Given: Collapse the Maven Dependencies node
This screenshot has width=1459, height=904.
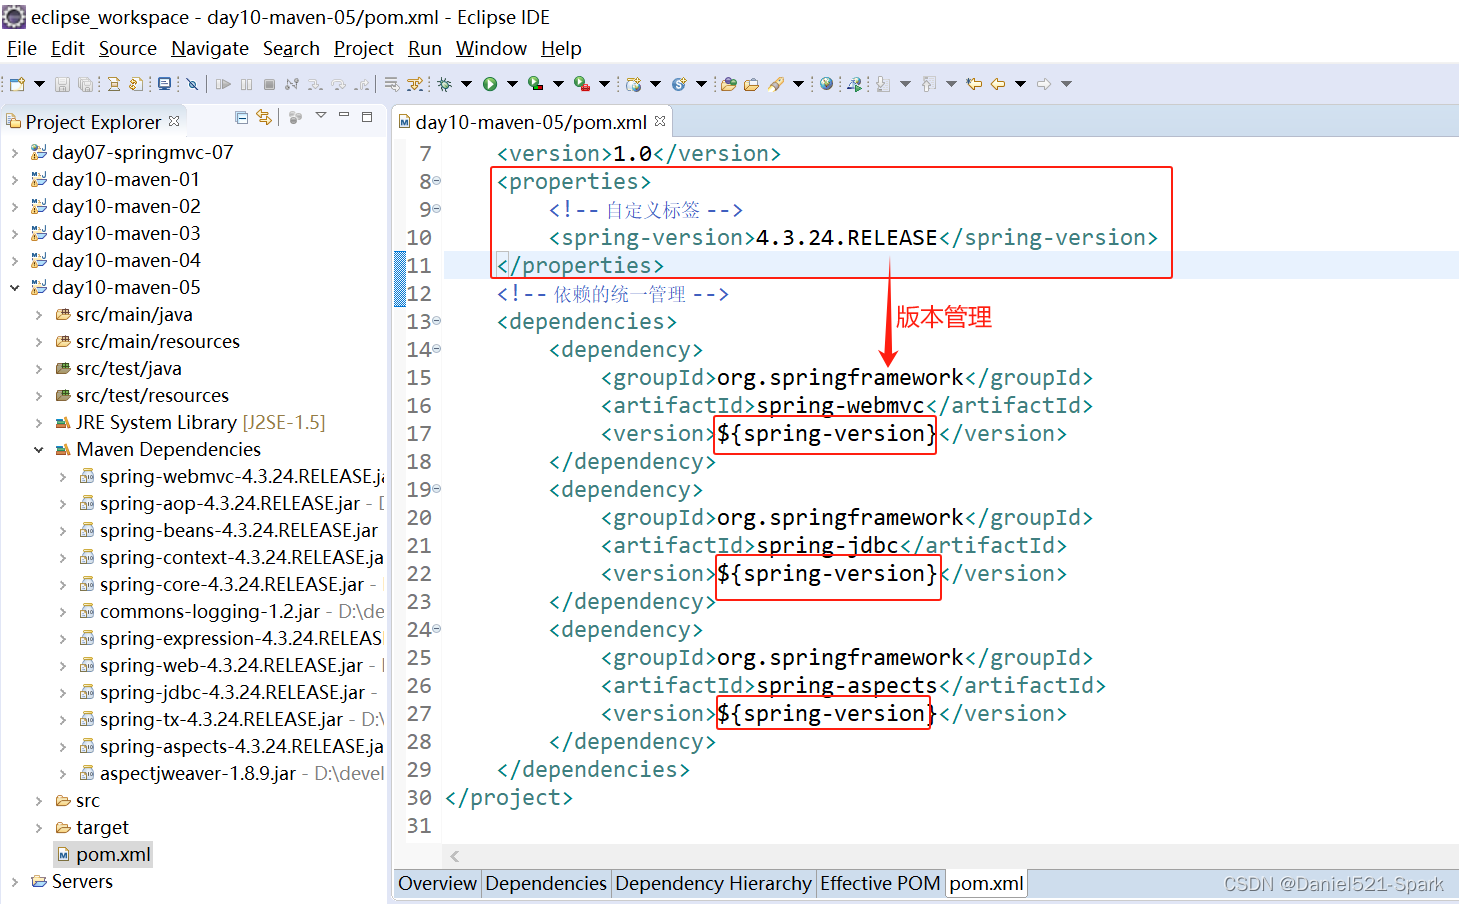Looking at the screenshot, I should tap(38, 450).
